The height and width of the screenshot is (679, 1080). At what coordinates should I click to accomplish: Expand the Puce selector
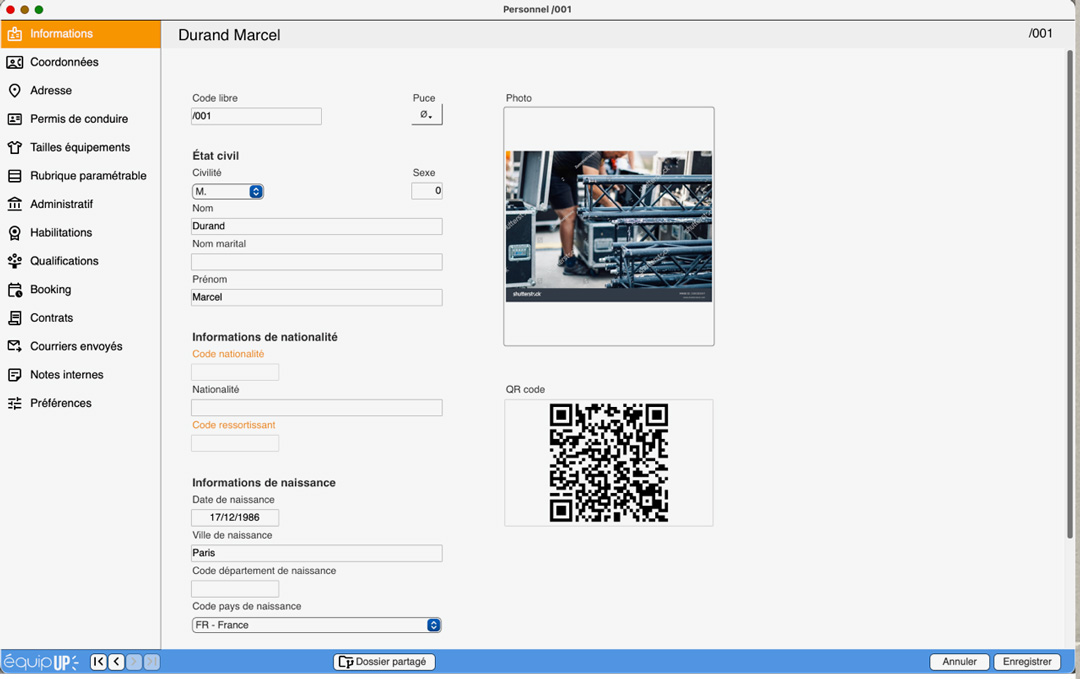pyautogui.click(x=426, y=115)
